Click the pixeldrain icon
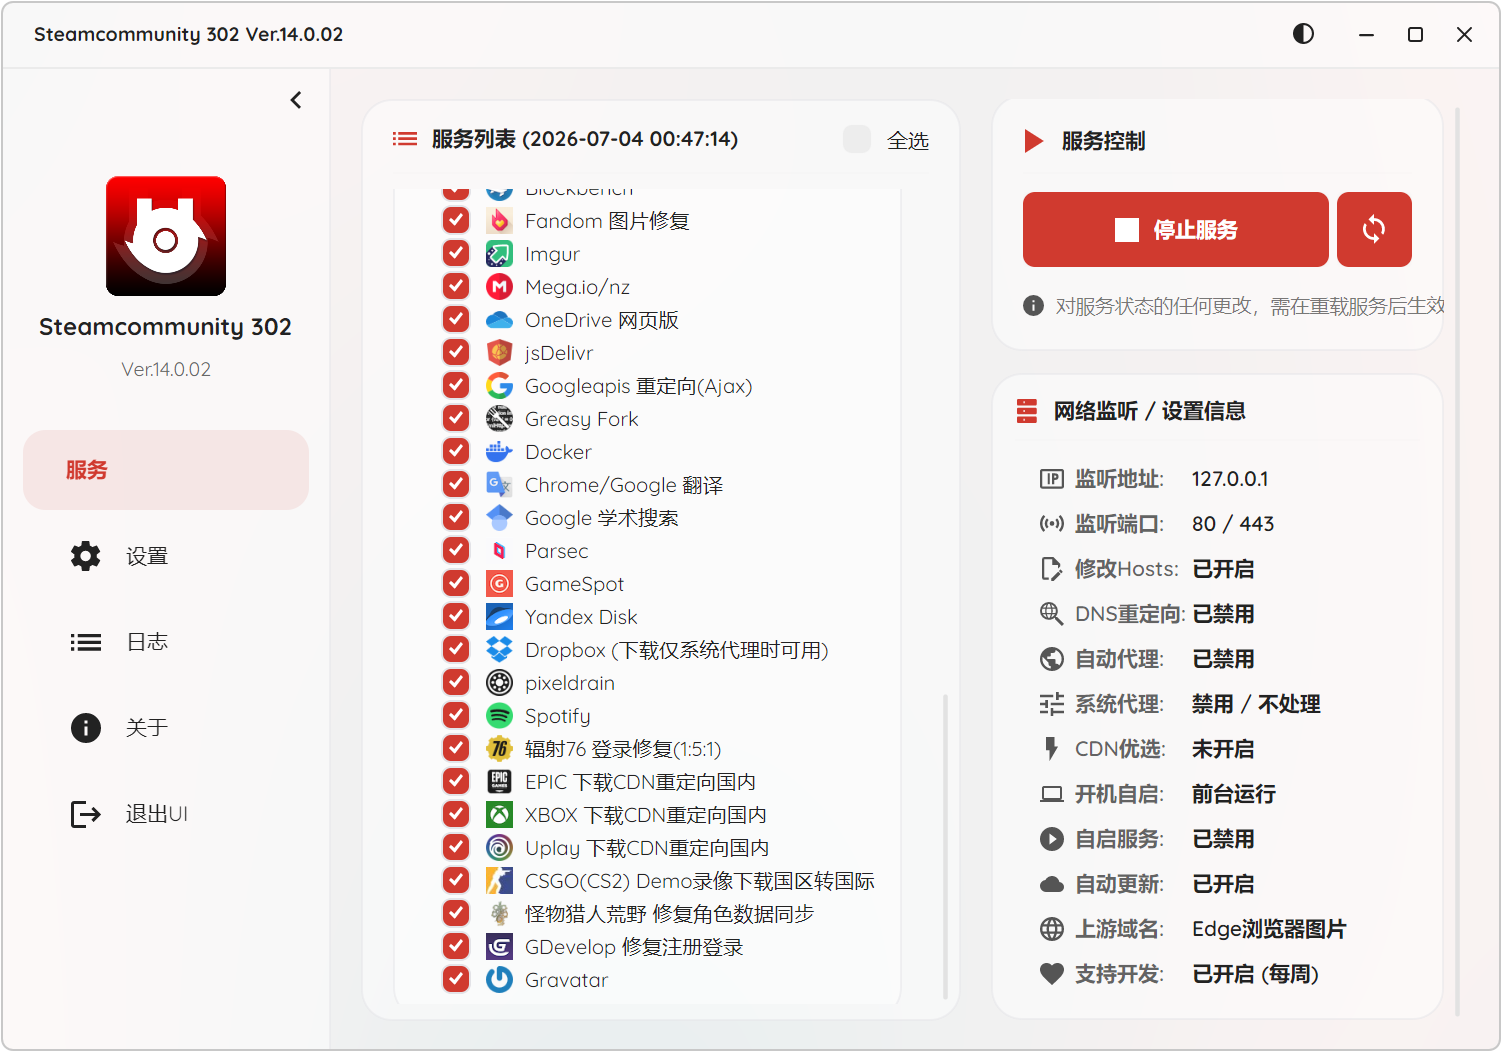This screenshot has width=1502, height=1053. pos(499,683)
